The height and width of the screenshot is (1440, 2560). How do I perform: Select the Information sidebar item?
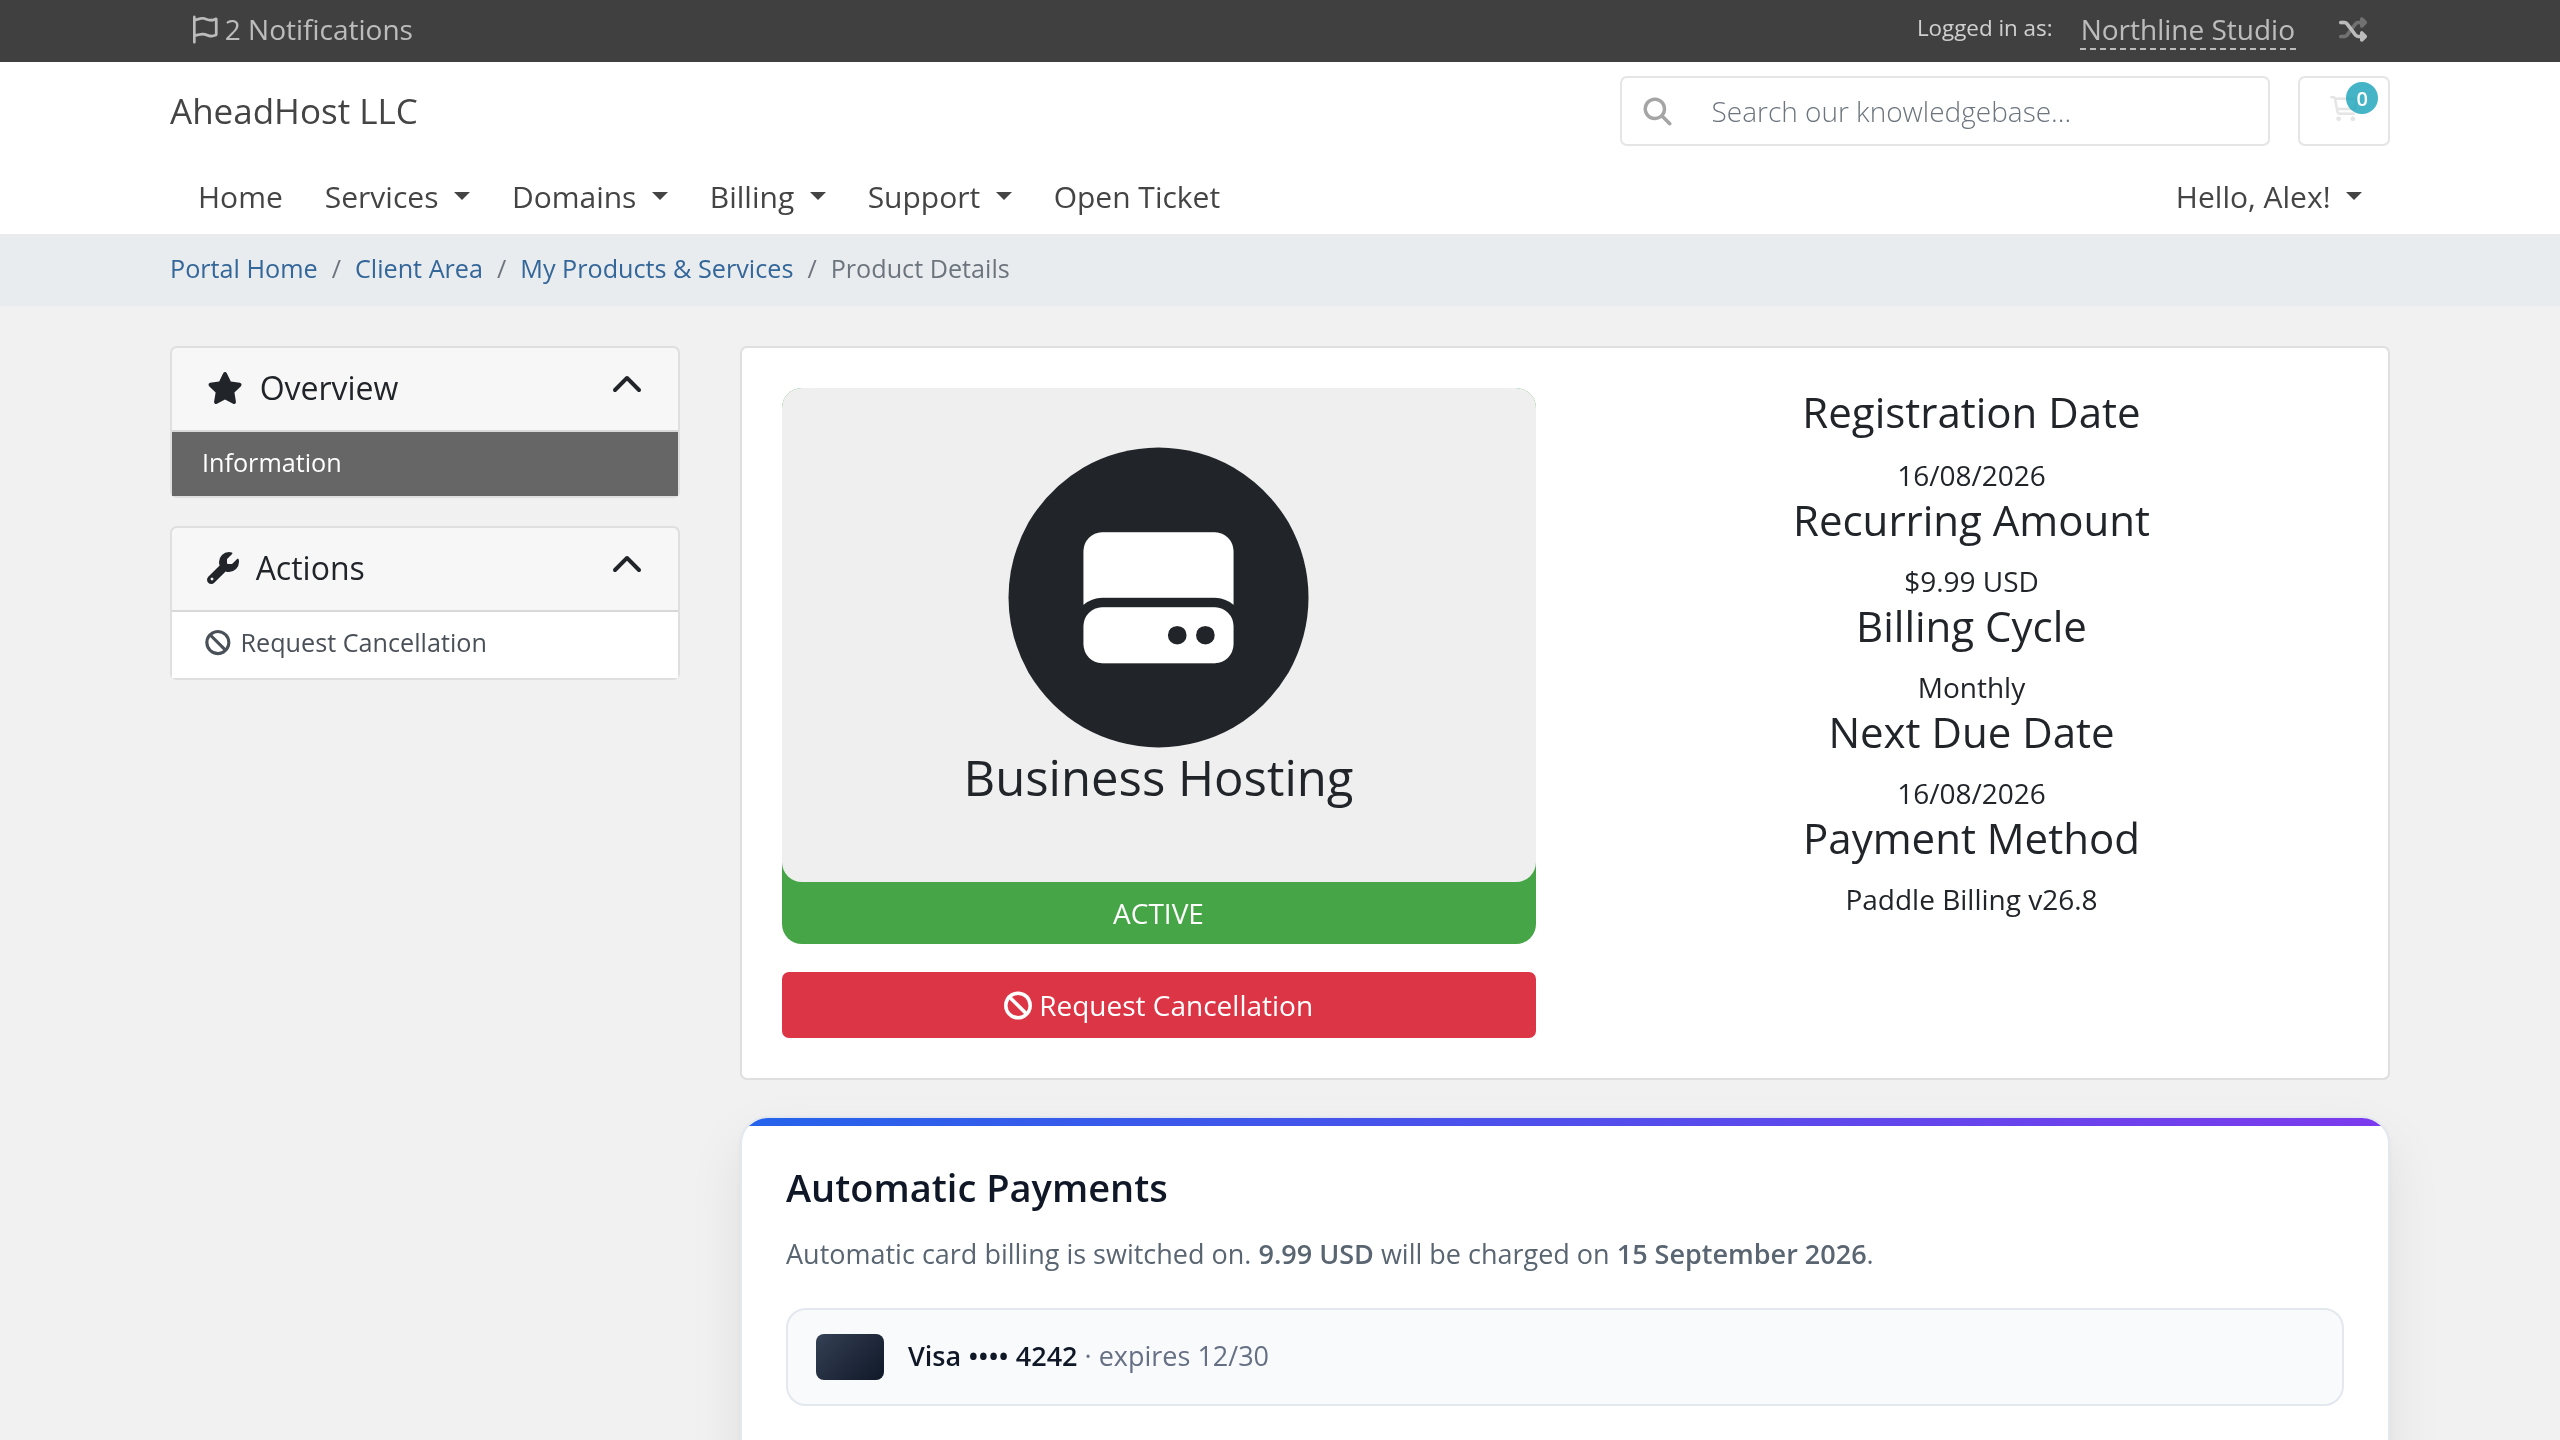point(425,463)
